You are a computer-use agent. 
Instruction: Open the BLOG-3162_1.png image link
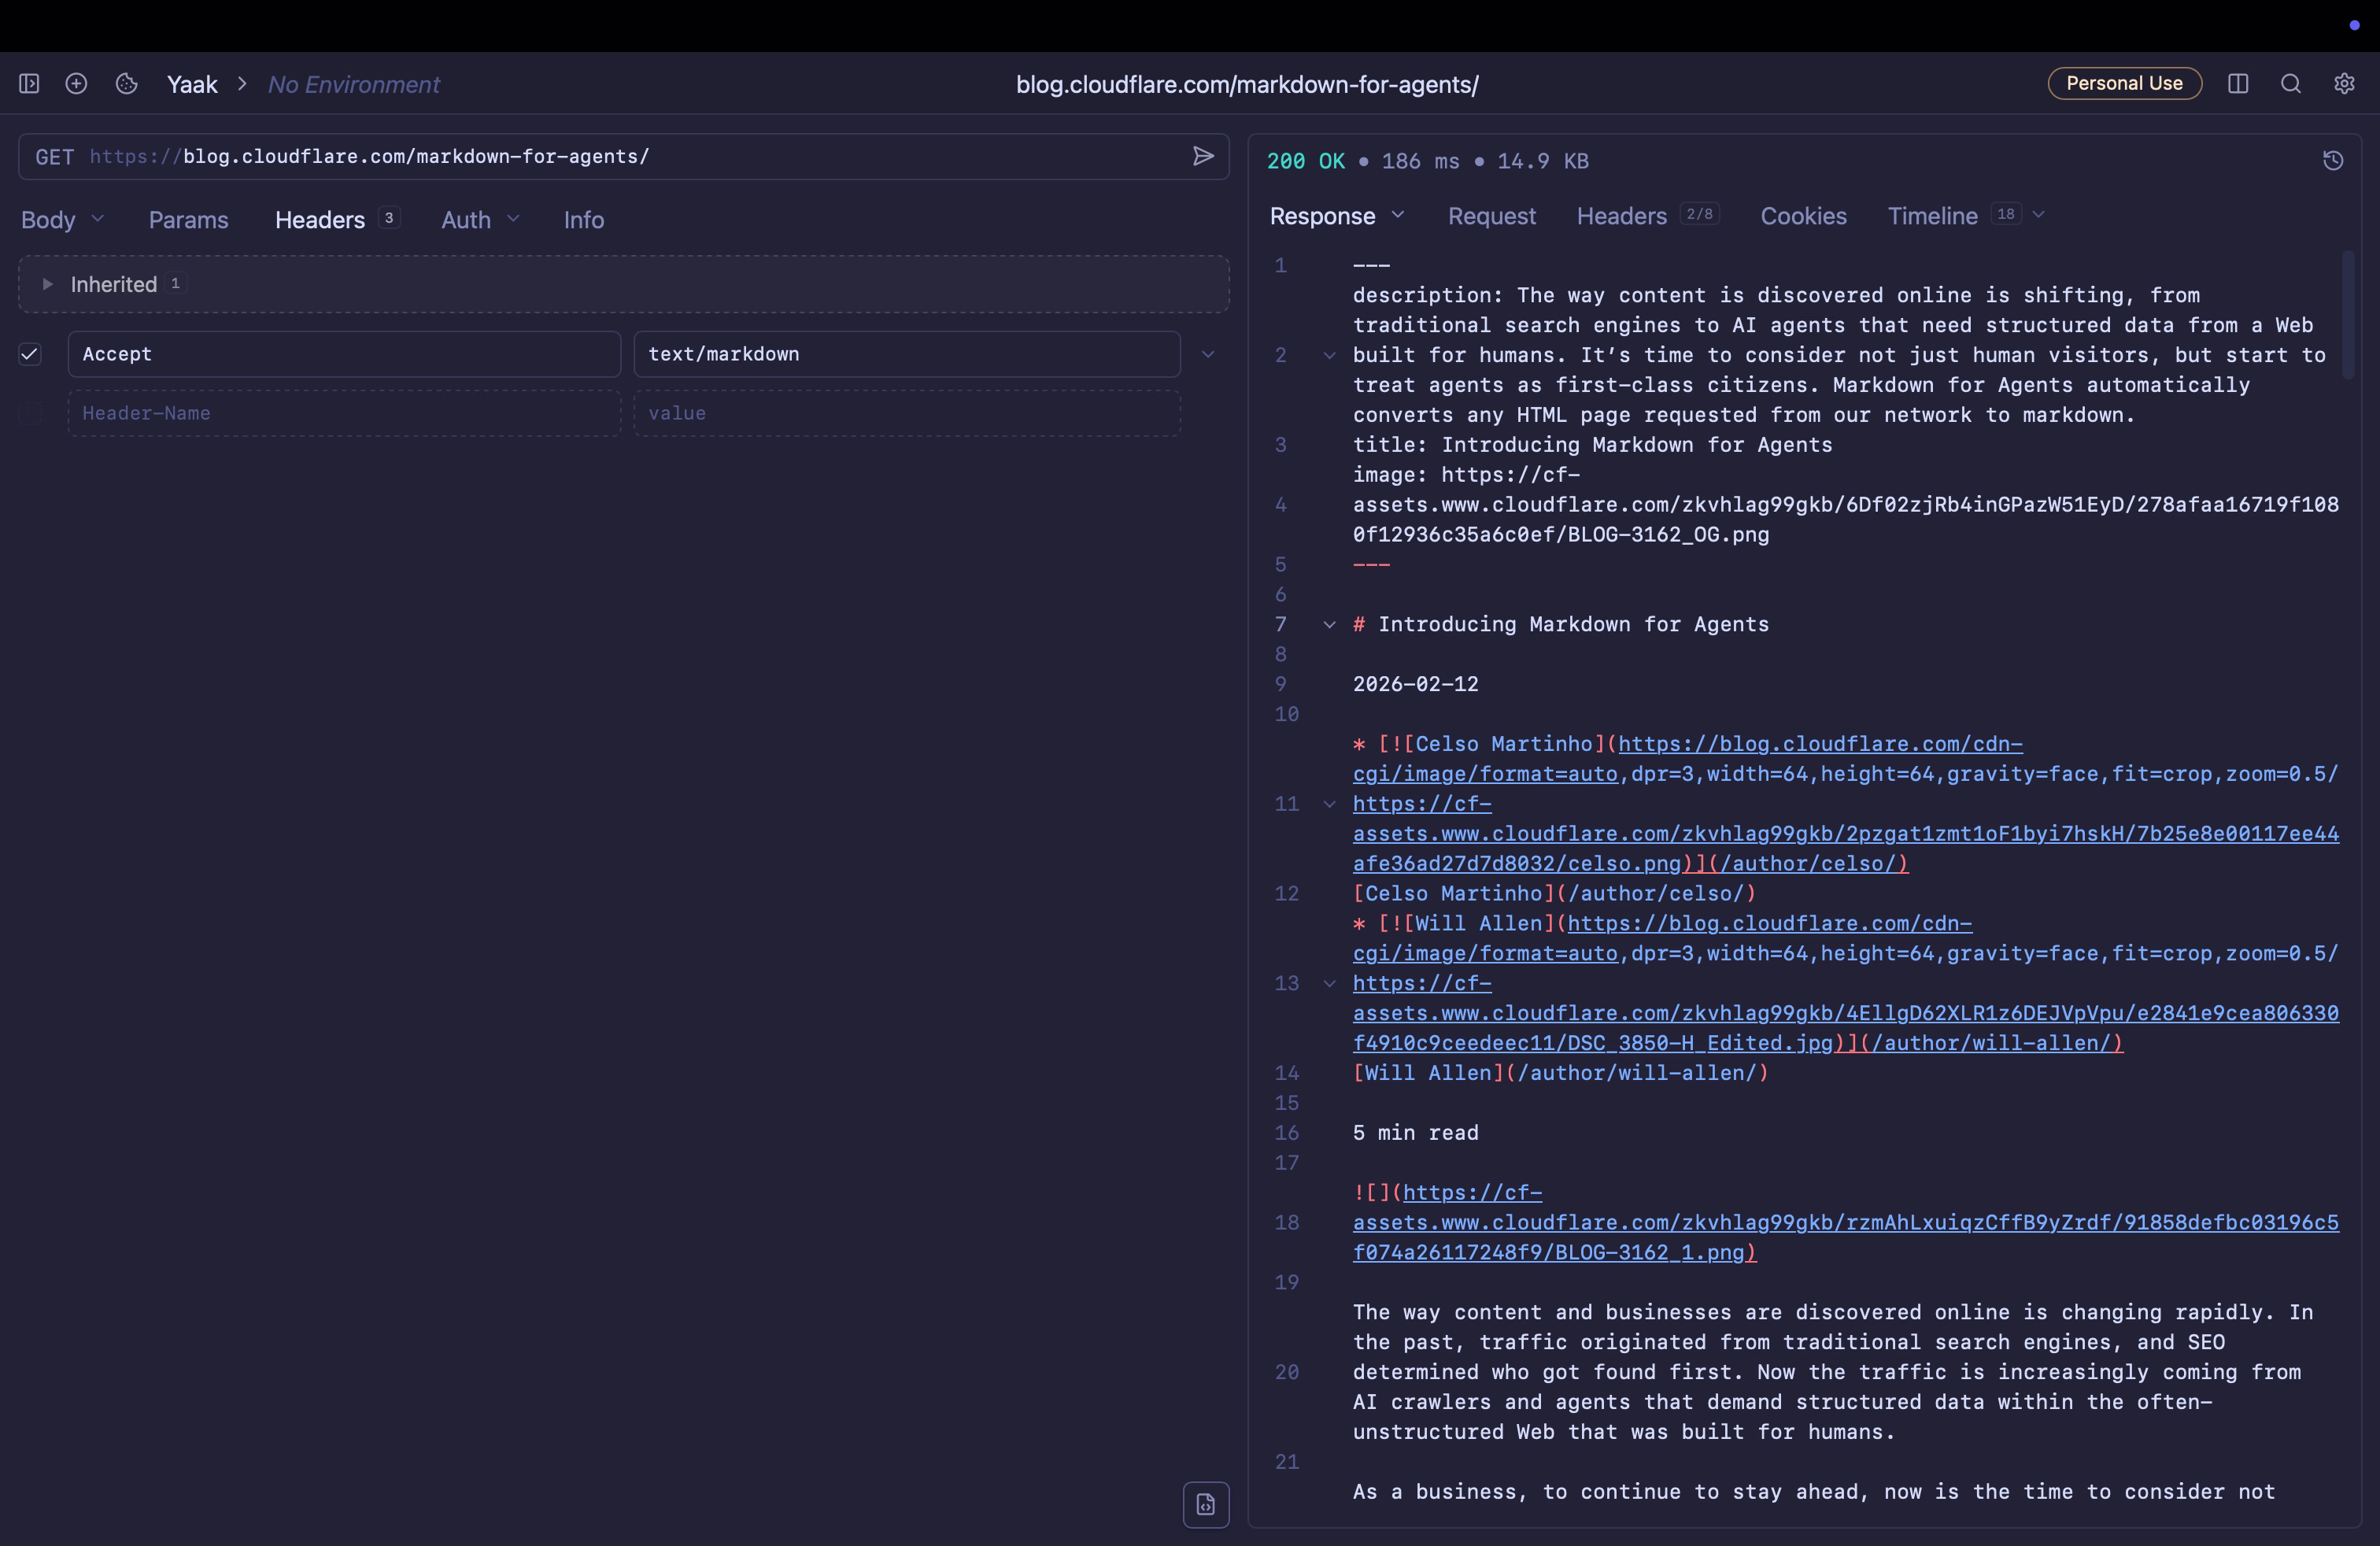click(1845, 1222)
